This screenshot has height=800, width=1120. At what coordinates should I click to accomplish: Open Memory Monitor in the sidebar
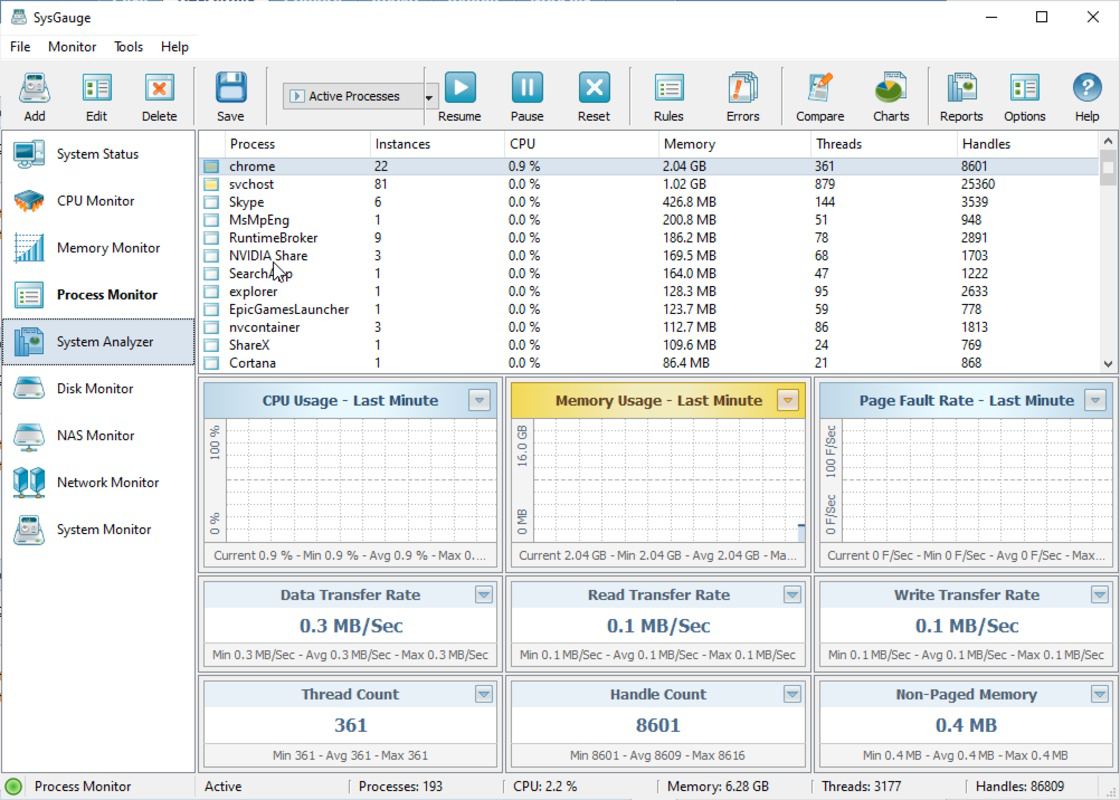(99, 249)
